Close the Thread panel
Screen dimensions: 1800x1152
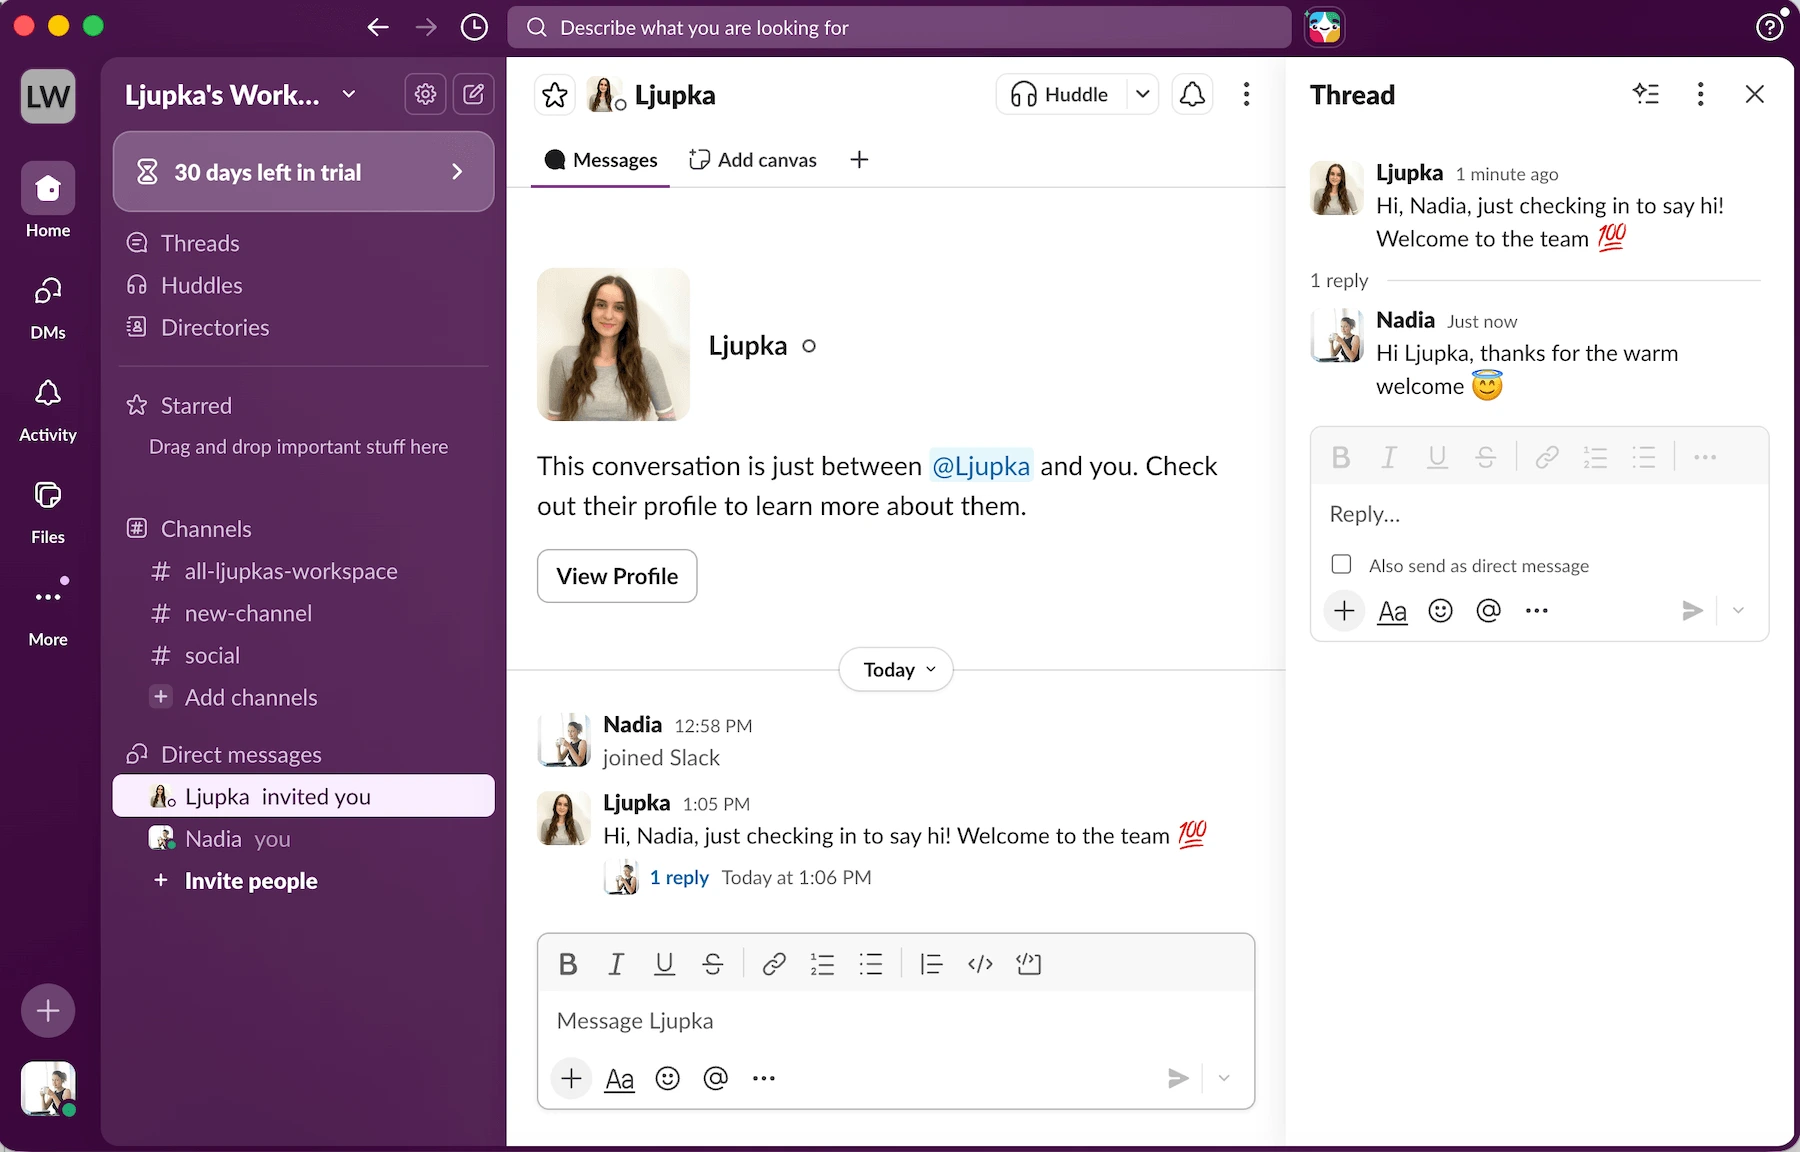point(1754,94)
